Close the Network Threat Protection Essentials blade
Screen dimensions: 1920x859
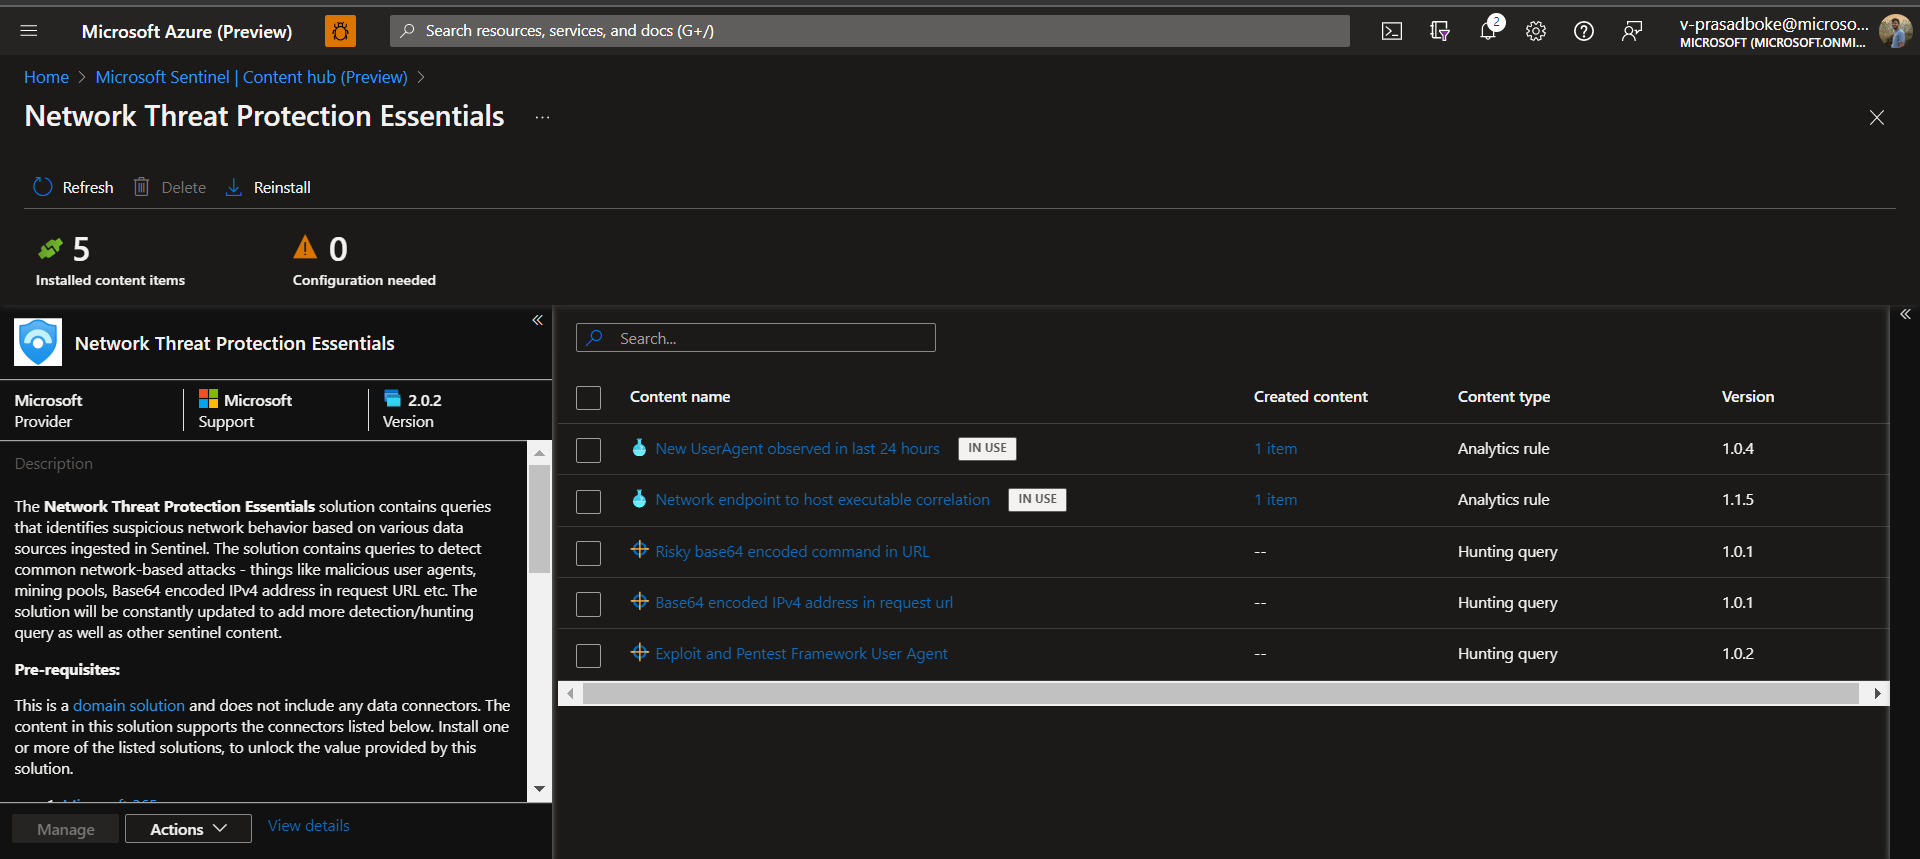point(1877,117)
